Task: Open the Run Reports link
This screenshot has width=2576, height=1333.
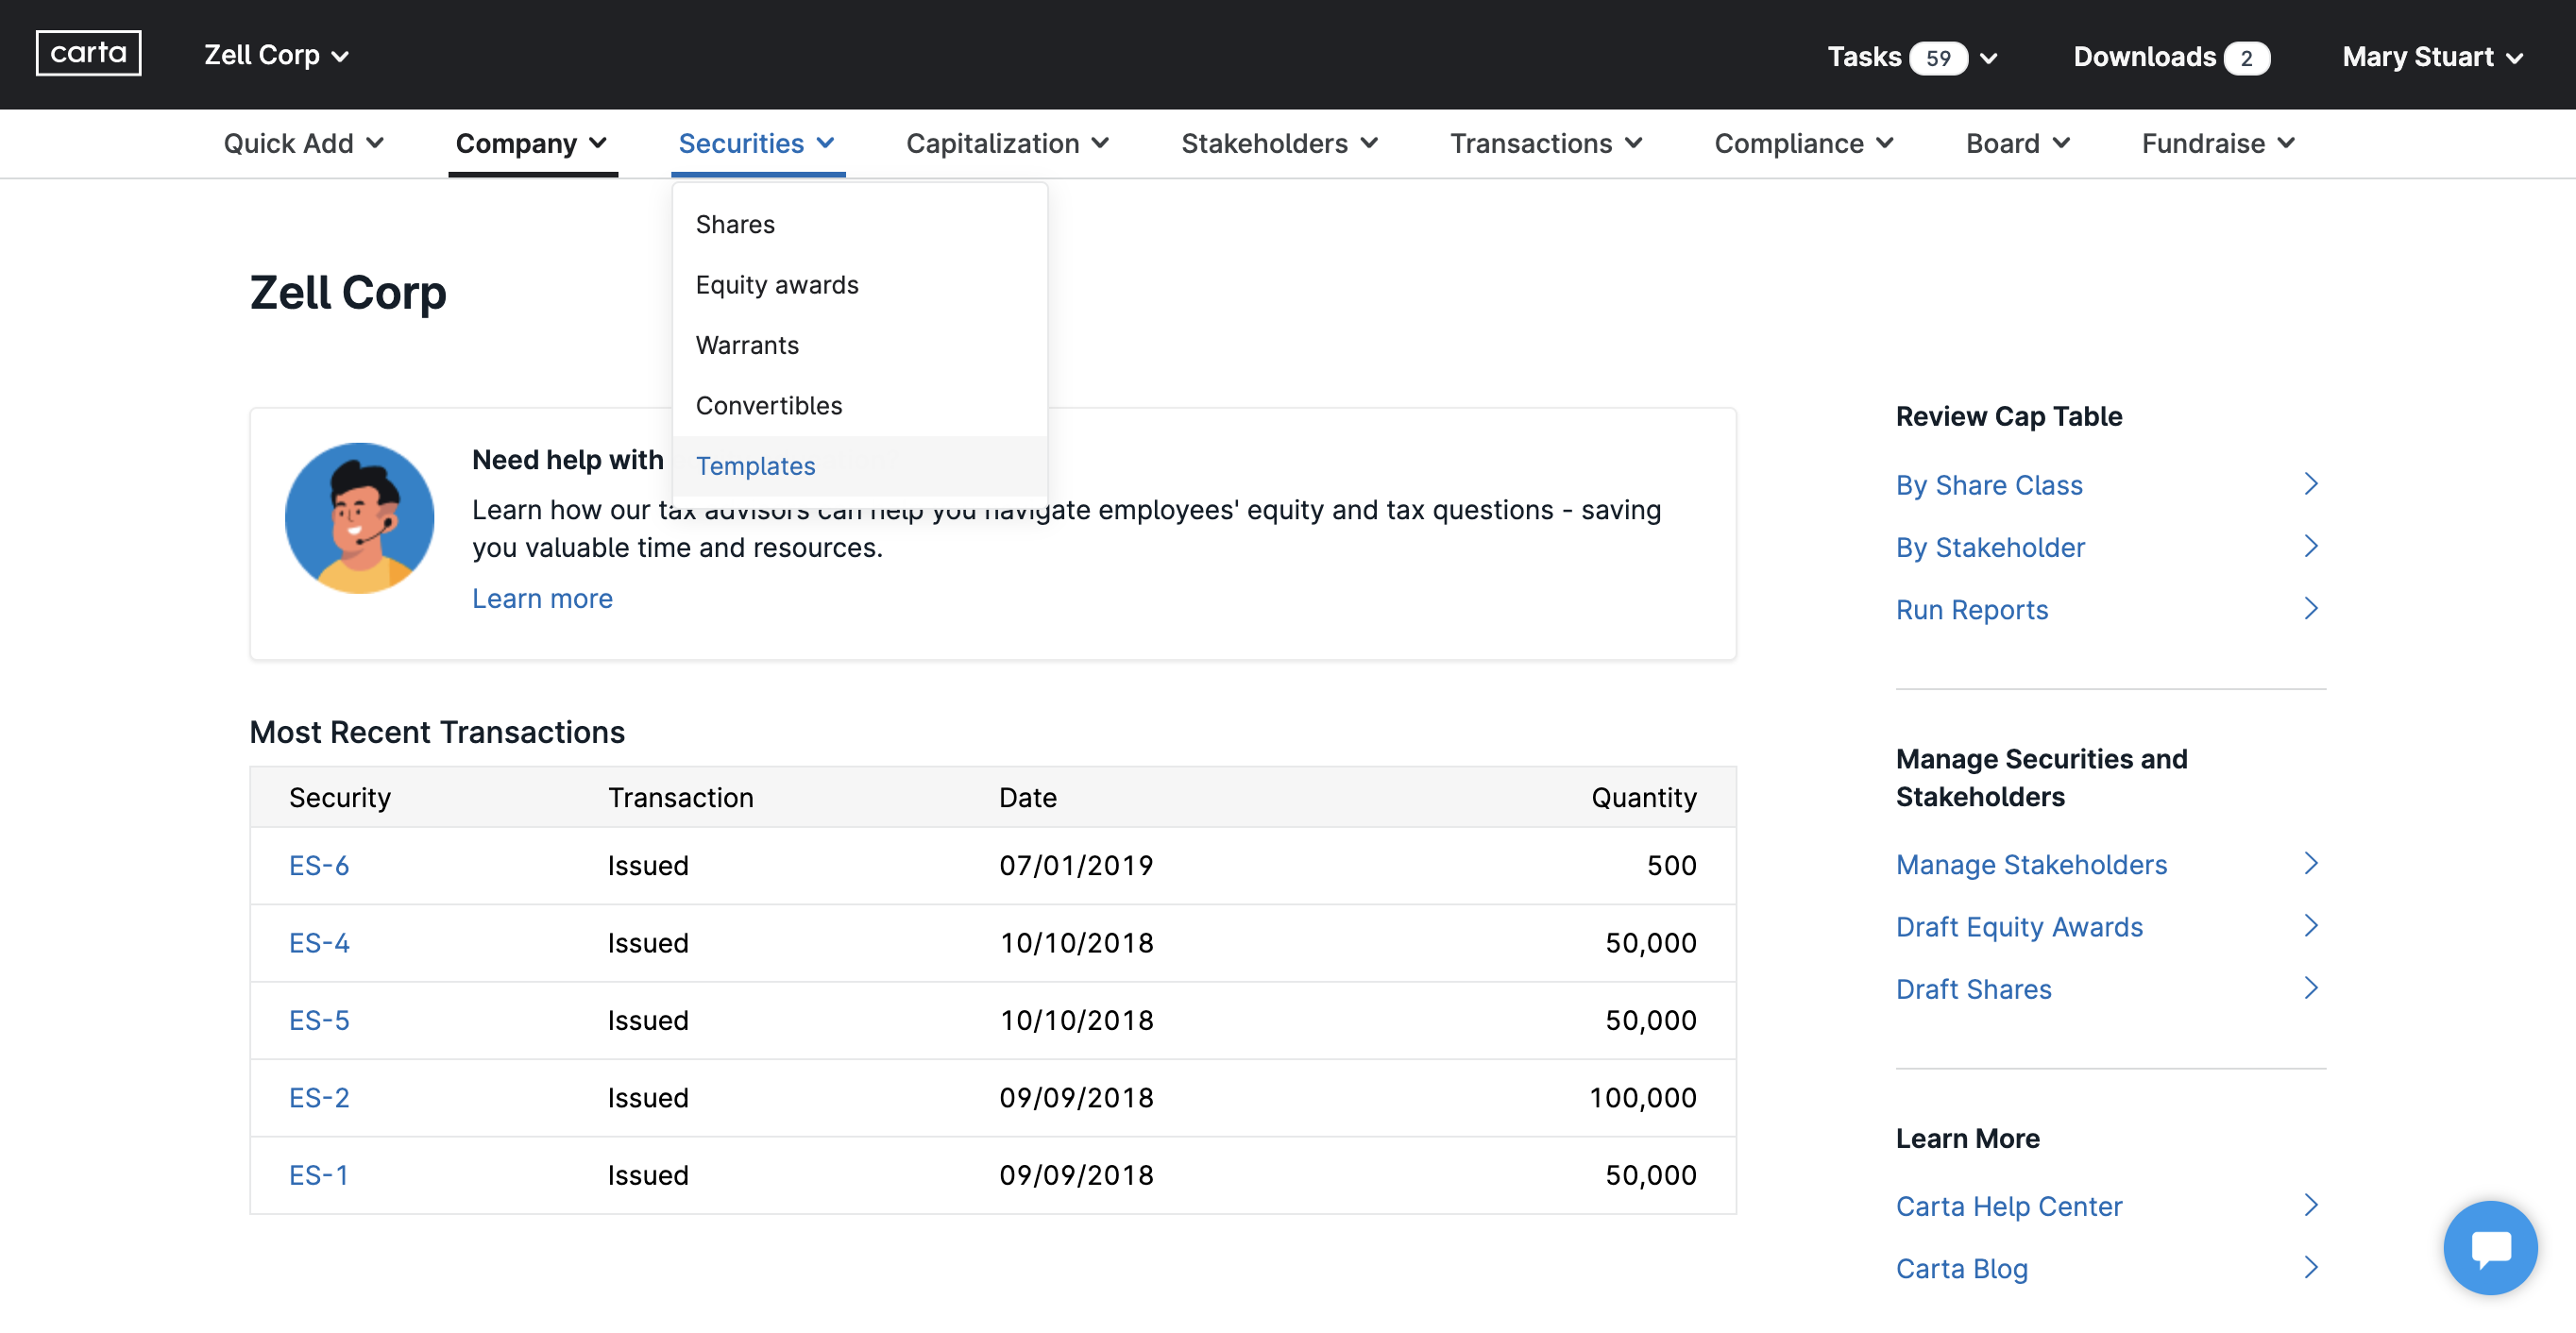Action: 1971,609
